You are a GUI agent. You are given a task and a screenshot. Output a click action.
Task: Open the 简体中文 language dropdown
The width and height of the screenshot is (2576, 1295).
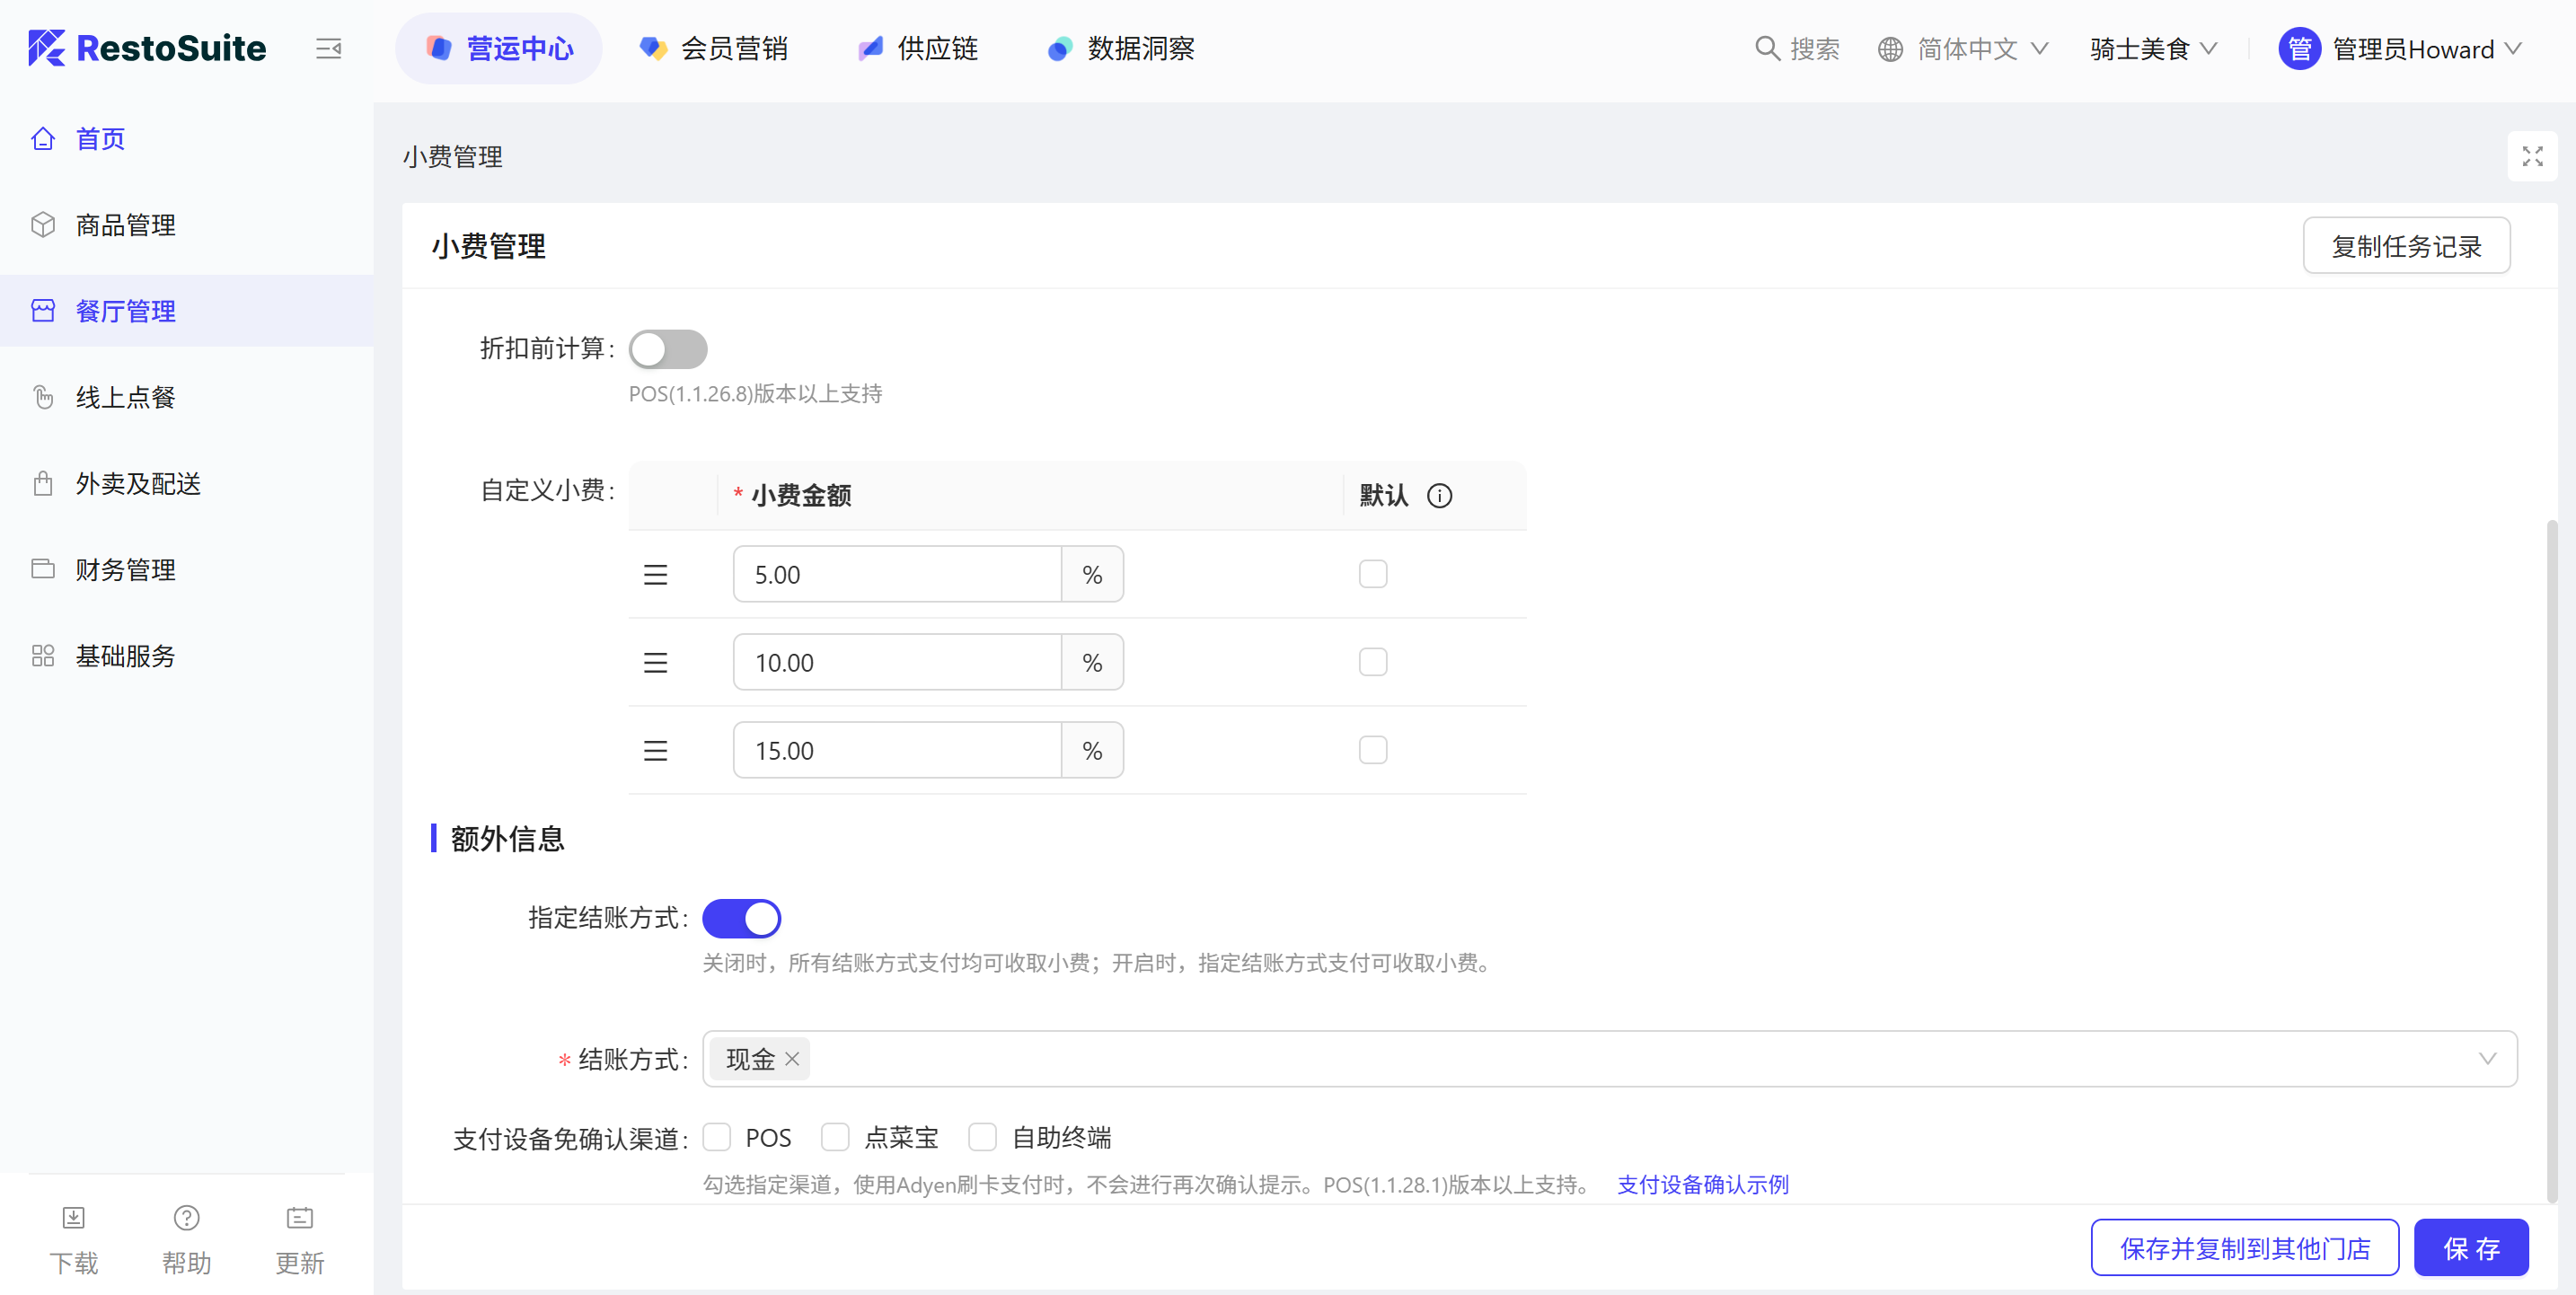pyautogui.click(x=1964, y=49)
